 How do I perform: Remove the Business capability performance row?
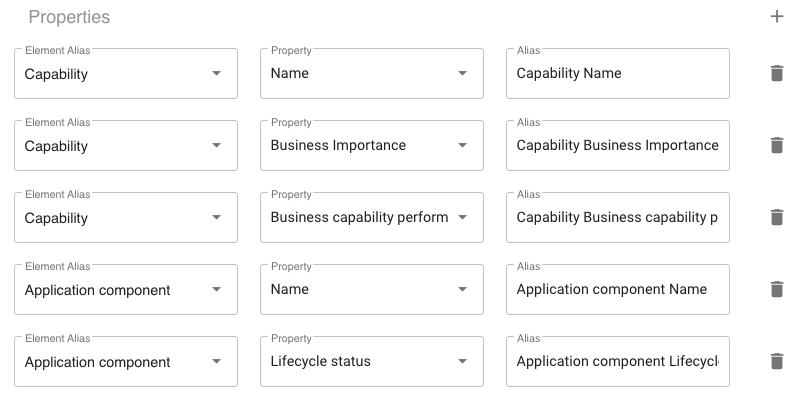(x=777, y=217)
